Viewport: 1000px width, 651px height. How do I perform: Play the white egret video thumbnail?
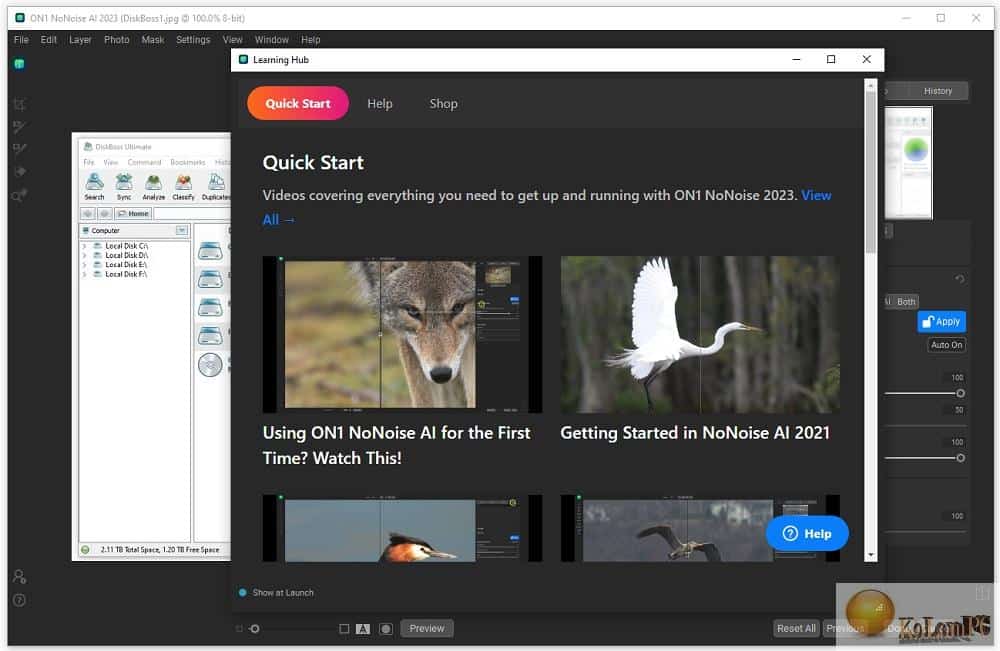700,334
